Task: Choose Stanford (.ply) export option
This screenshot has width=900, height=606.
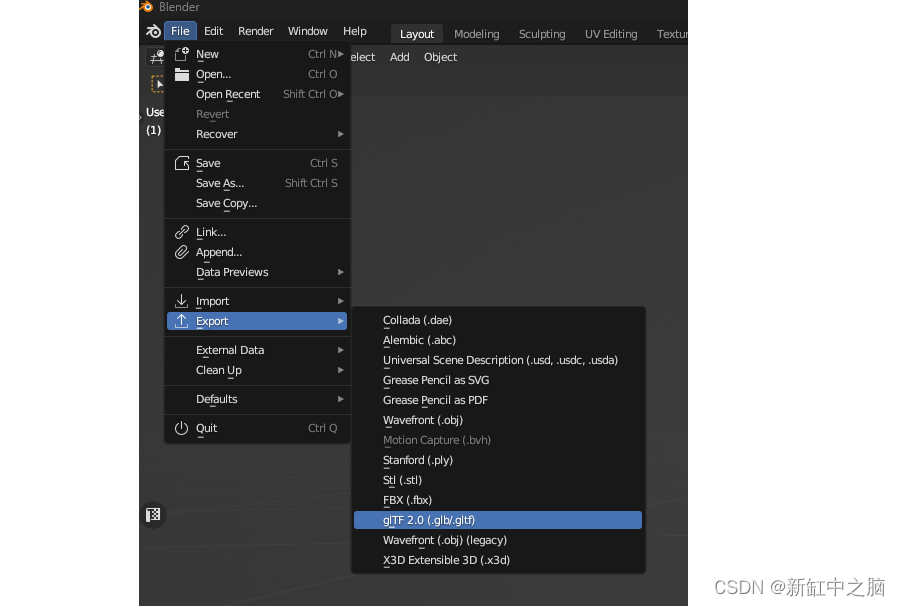Action: [x=417, y=460]
